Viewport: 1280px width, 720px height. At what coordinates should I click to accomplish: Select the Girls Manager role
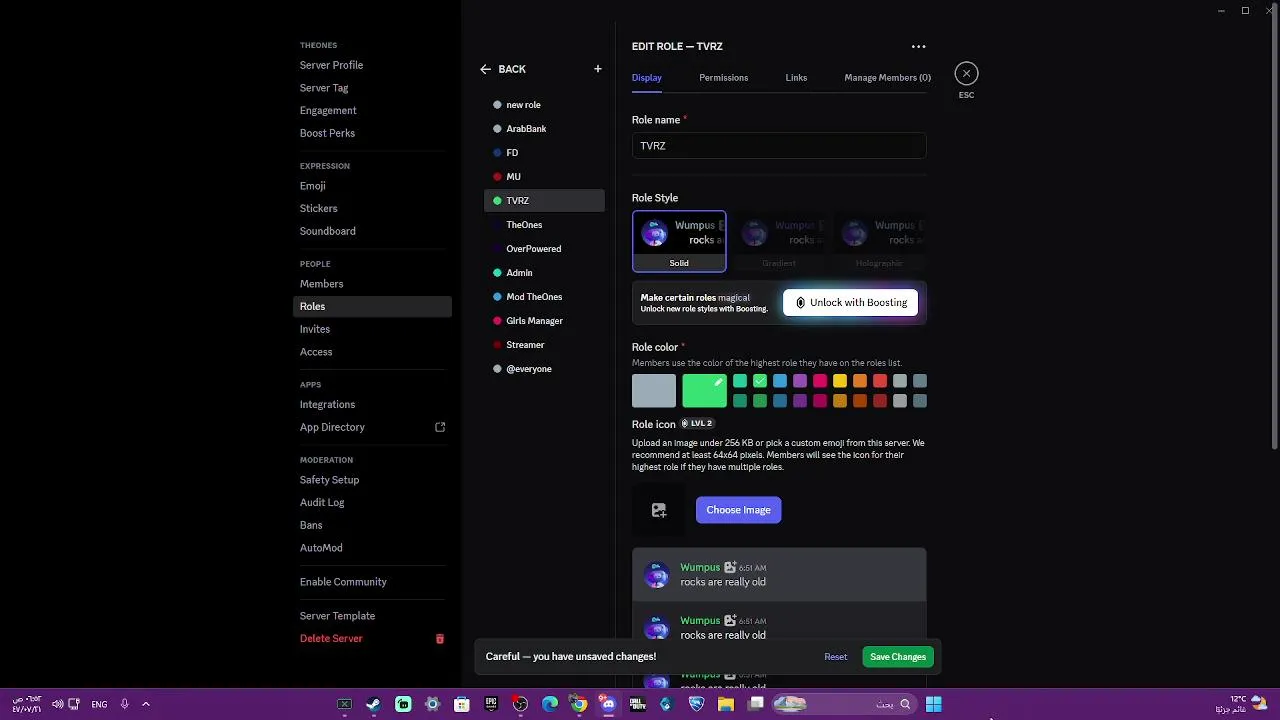pyautogui.click(x=544, y=321)
